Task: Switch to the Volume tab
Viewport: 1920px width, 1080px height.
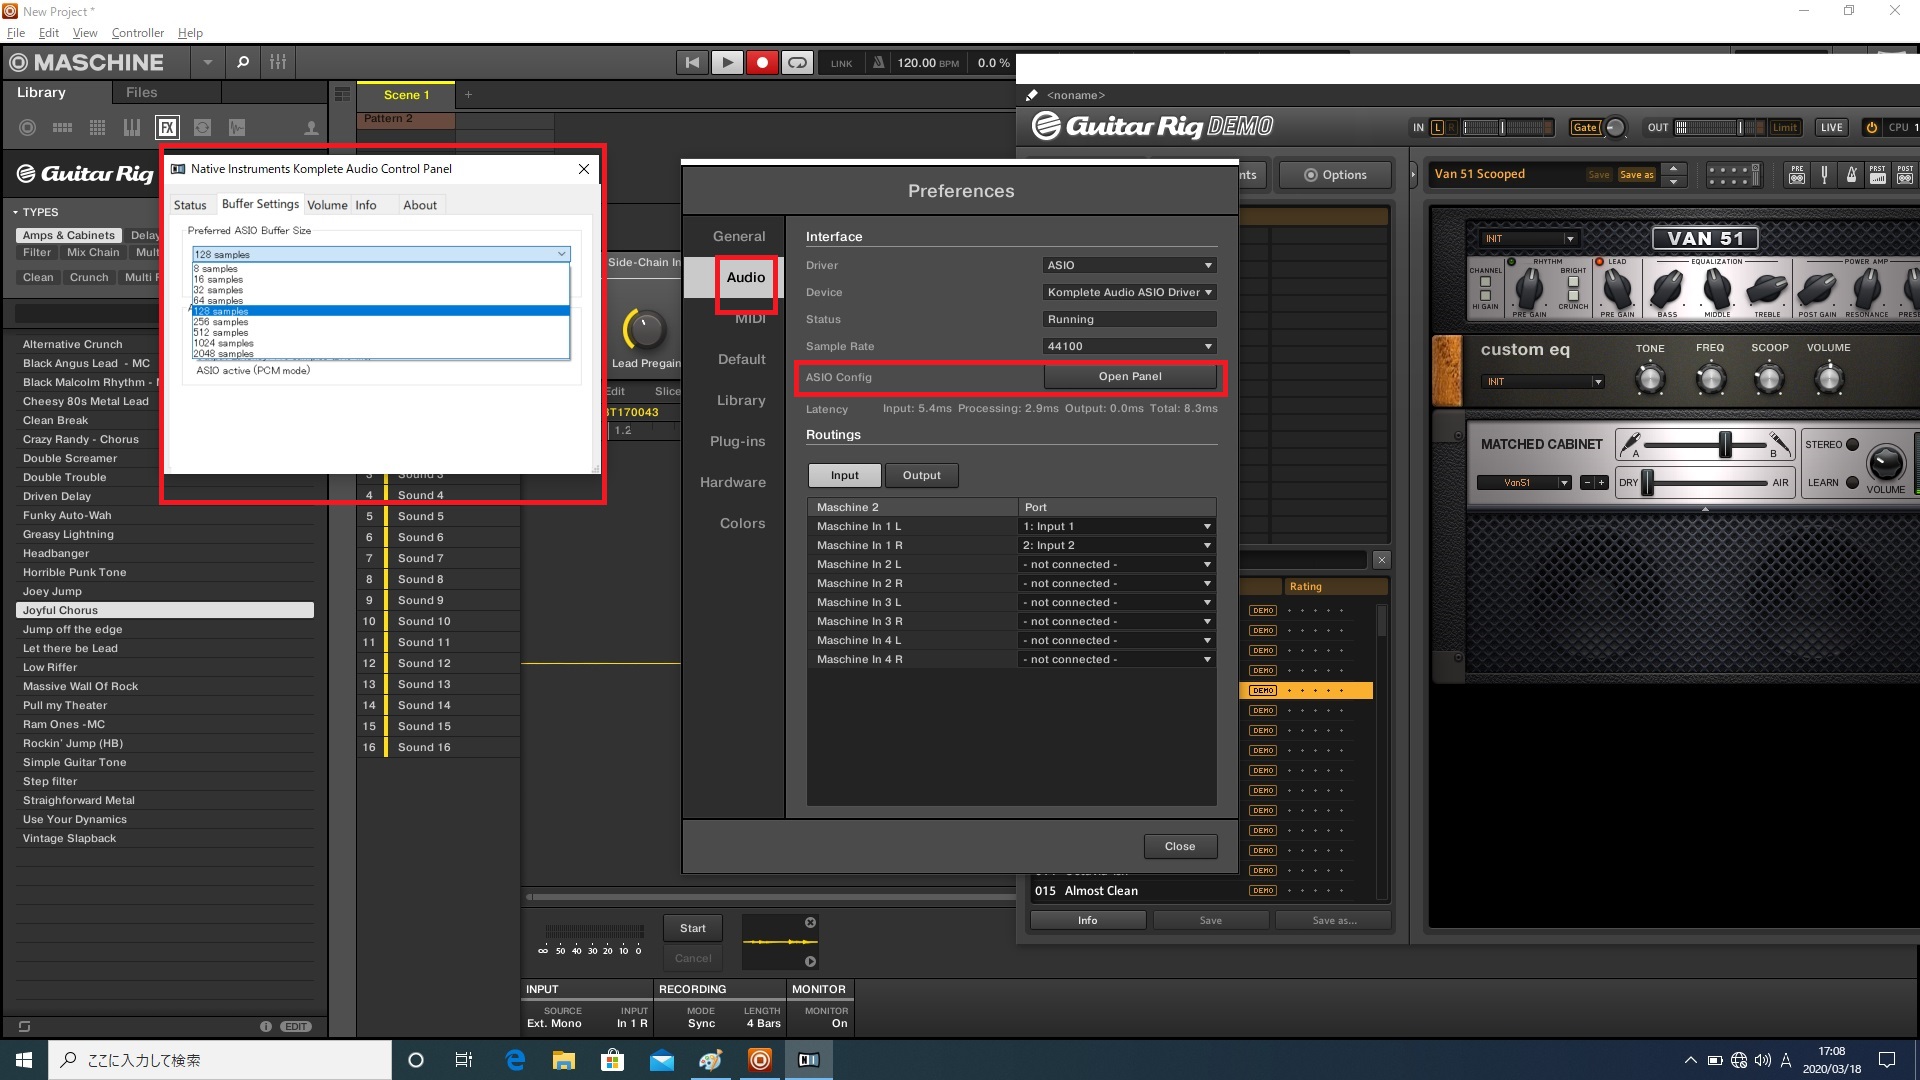Action: [x=327, y=205]
